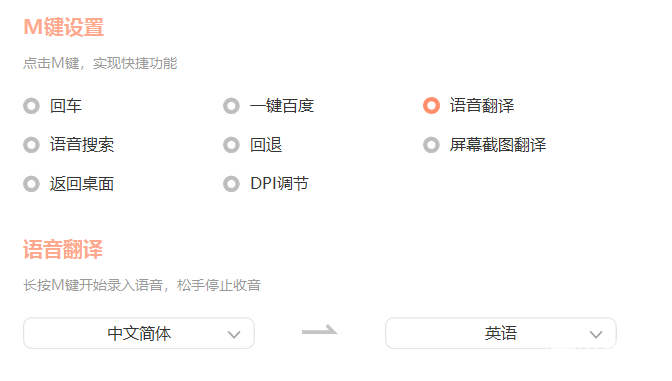Screen dimensions: 672x381
Task: Select the 一键百度 radio option
Action: pos(231,106)
